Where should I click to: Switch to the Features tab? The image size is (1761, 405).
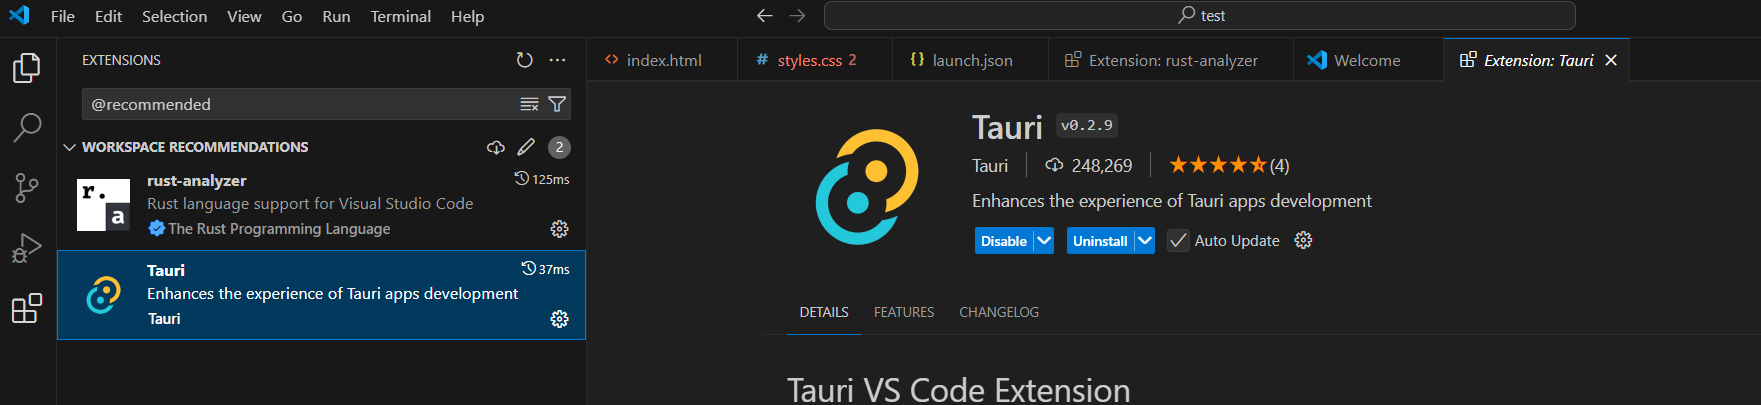[904, 312]
